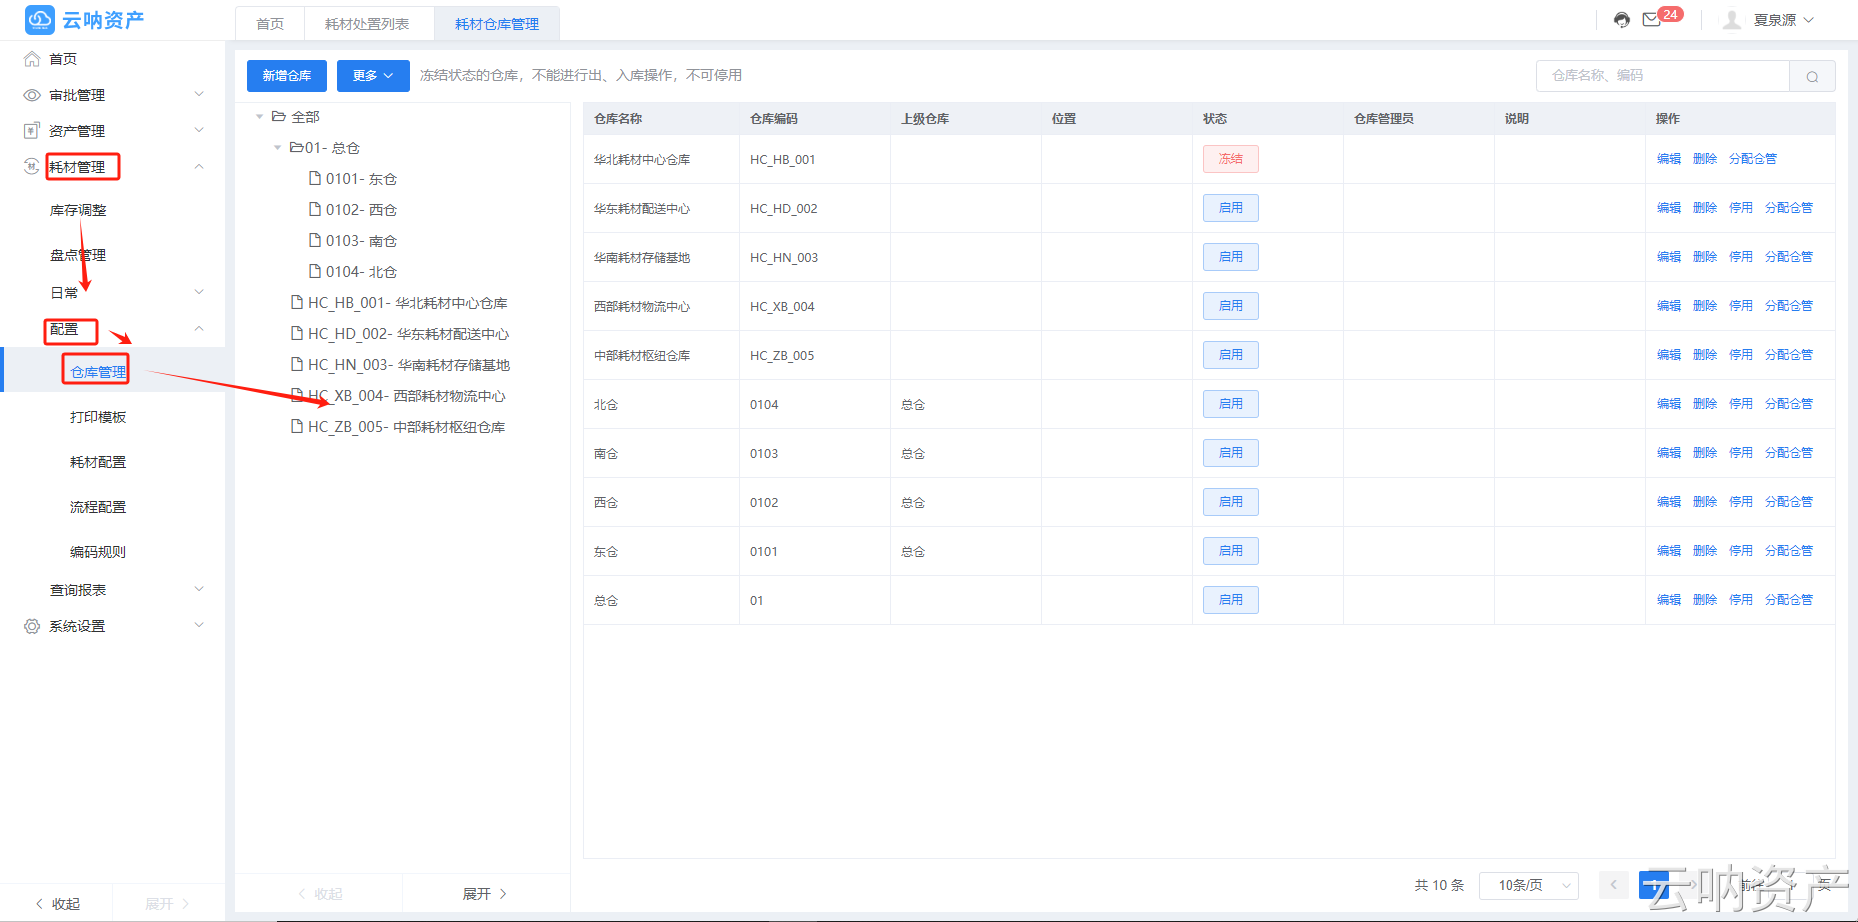This screenshot has width=1858, height=922.
Task: Click the 全部 folder icon in tree
Action: [x=279, y=117]
